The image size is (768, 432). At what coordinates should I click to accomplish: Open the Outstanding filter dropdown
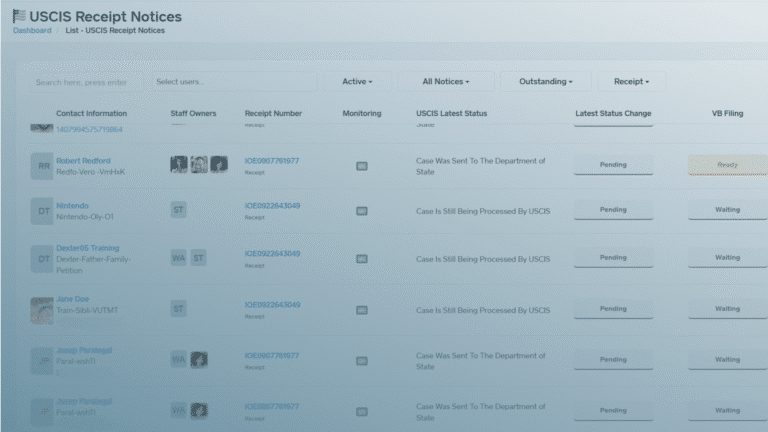(545, 81)
